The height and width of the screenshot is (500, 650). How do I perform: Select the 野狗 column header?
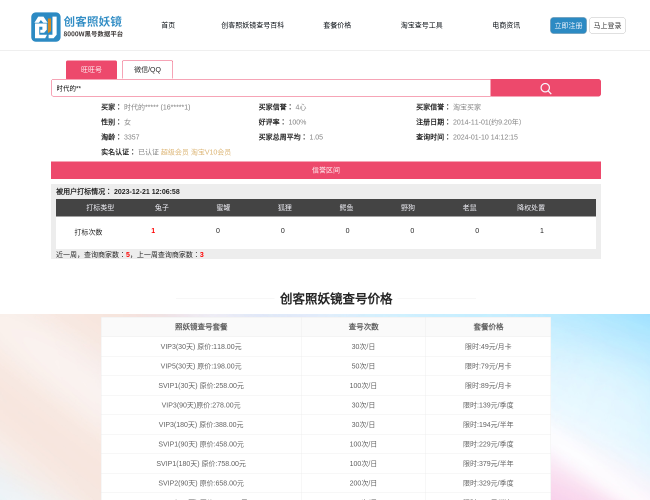click(408, 207)
